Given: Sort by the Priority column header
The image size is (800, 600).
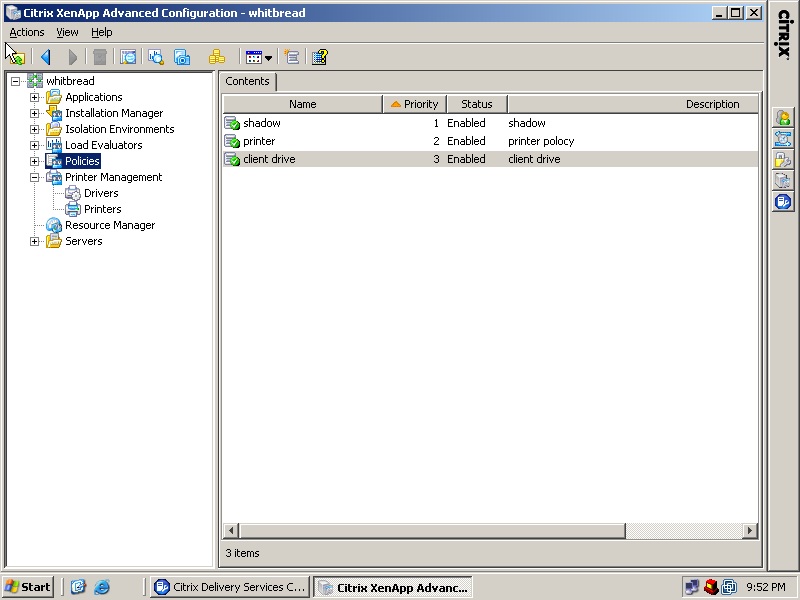Looking at the screenshot, I should pyautogui.click(x=415, y=104).
